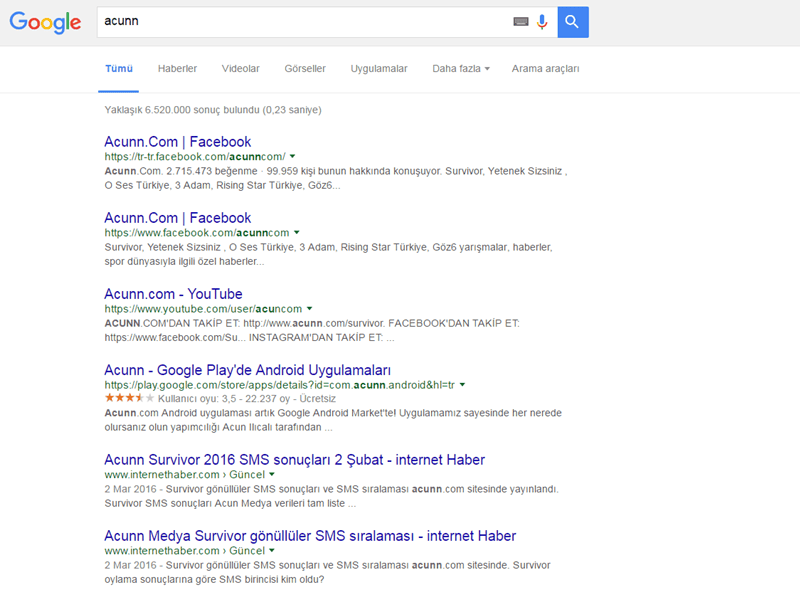800x599 pixels.
Task: Open the on-screen keyboard icon
Action: tap(520, 22)
